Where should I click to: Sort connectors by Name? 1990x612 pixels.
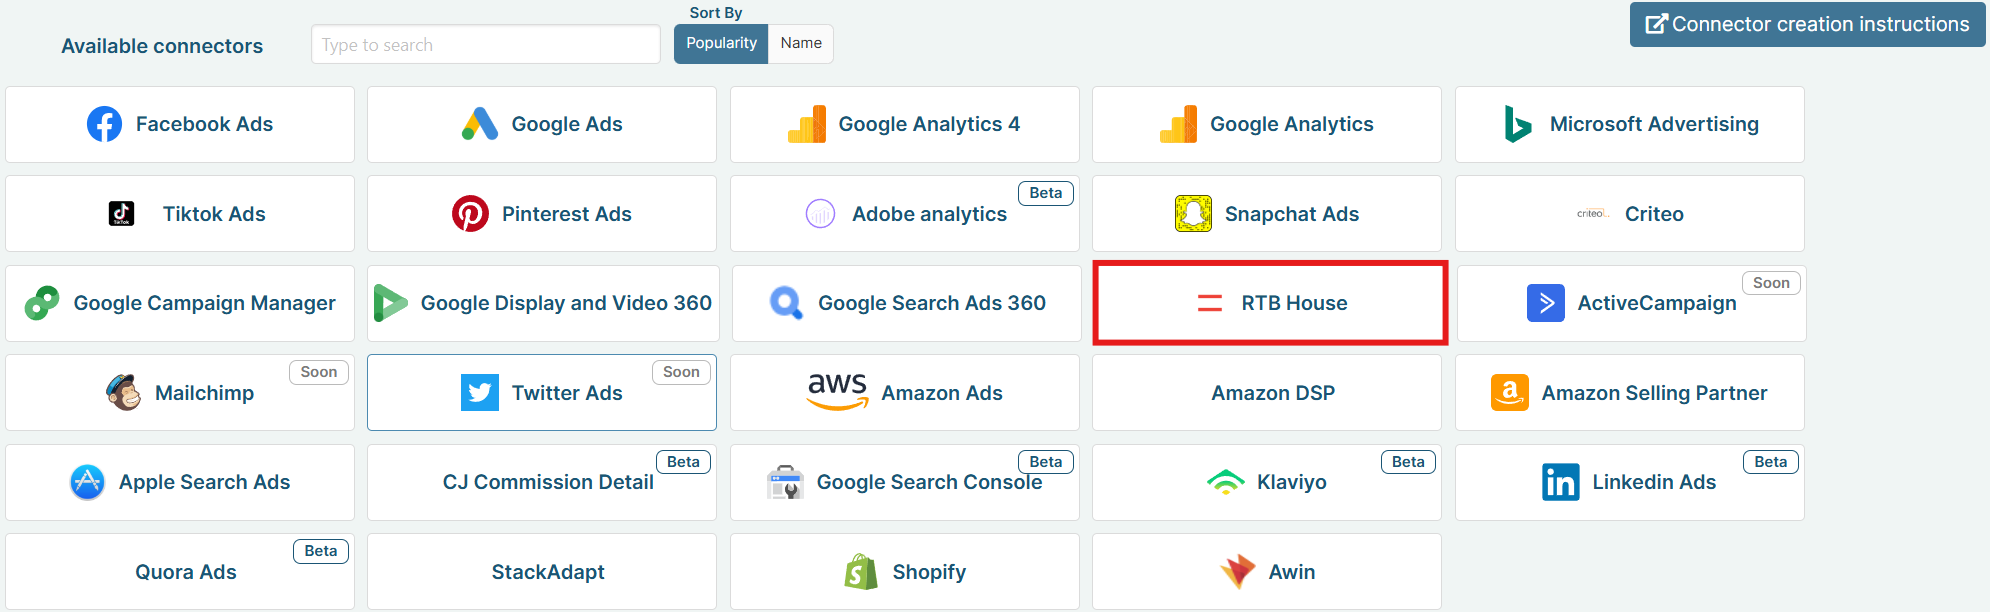tap(801, 44)
